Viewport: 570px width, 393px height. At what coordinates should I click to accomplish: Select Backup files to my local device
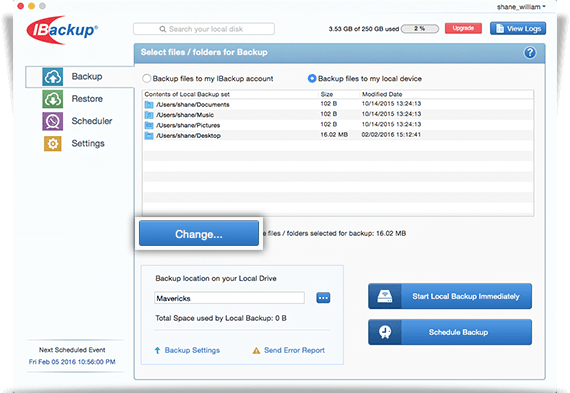[x=312, y=79]
